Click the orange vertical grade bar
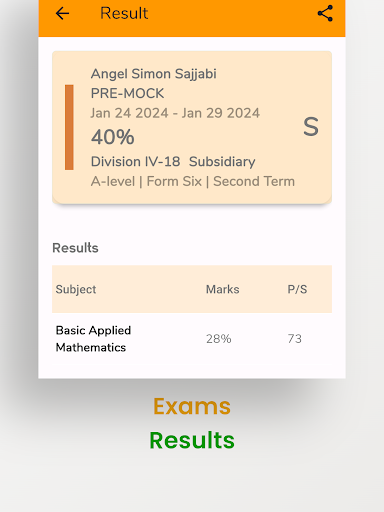384x512 pixels. pos(69,127)
